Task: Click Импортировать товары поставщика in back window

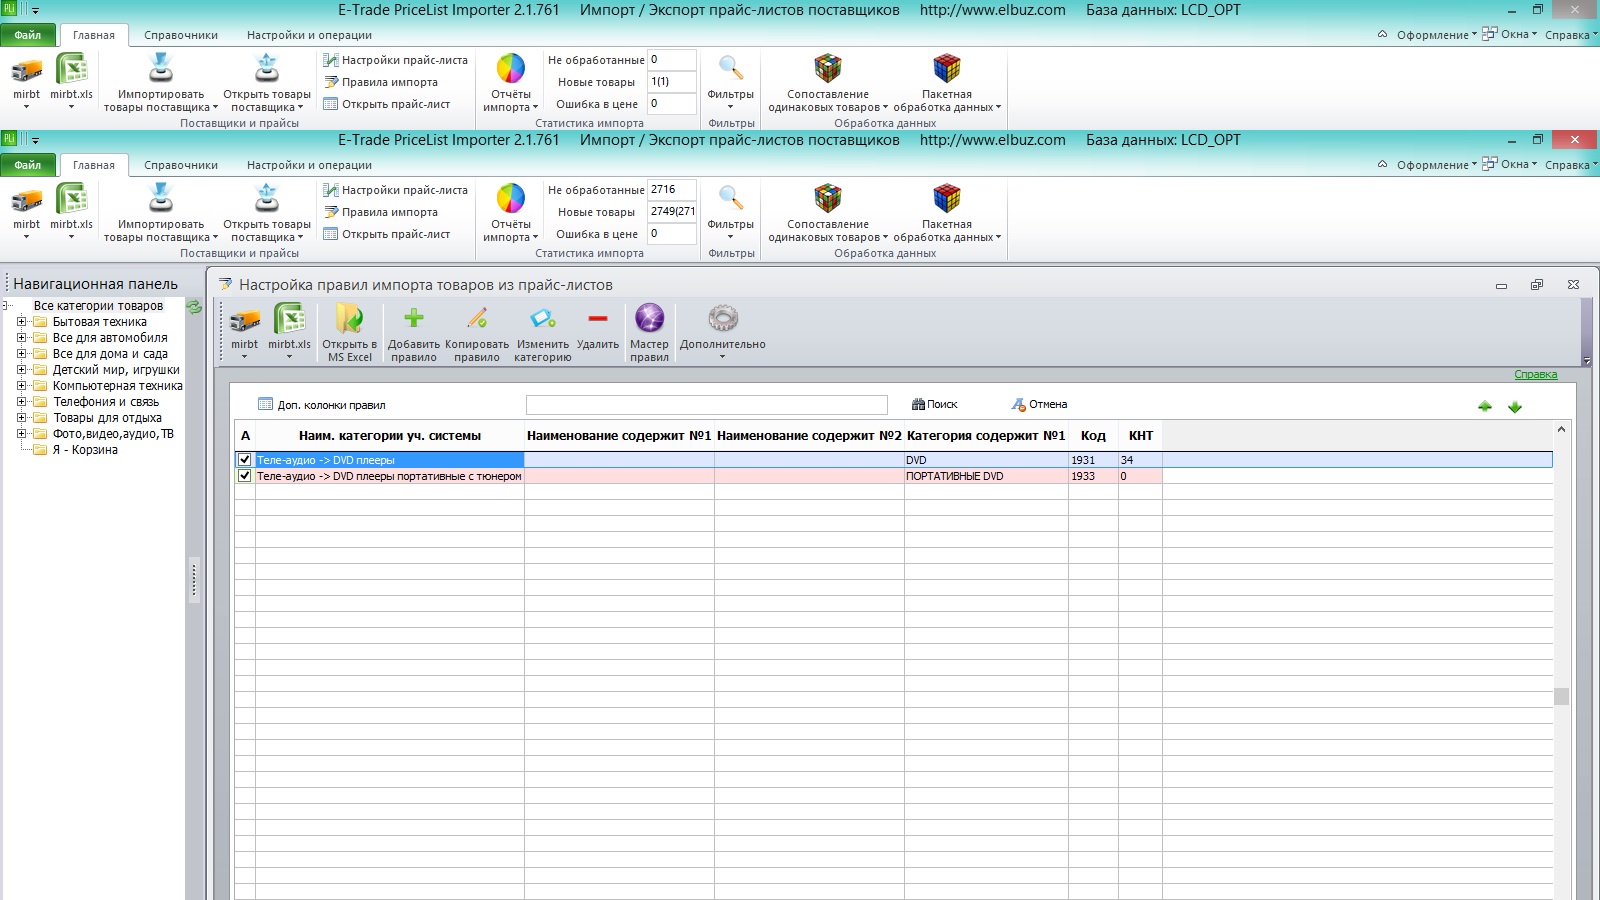Action: coord(160,81)
